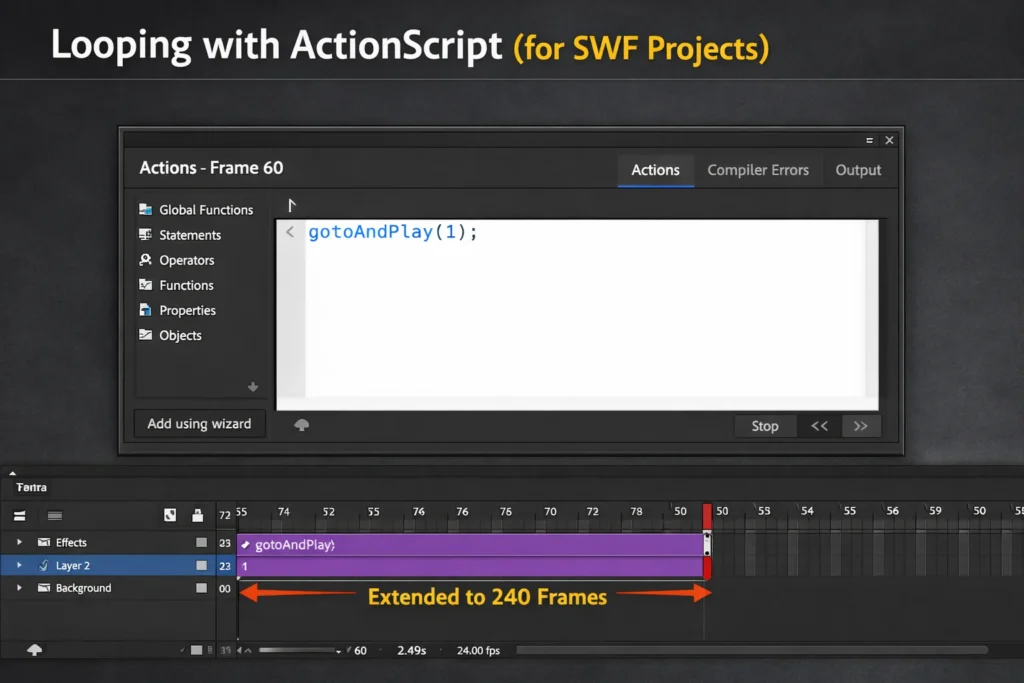Select the Statements label in list

click(190, 235)
